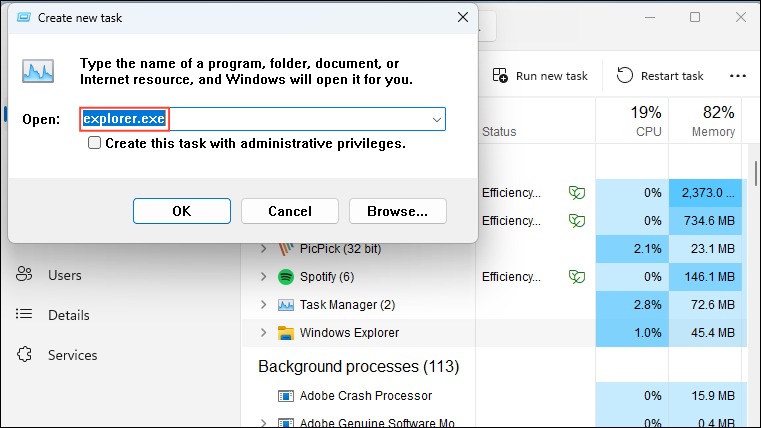Click the Restart task circular arrow icon
Image resolution: width=761 pixels, height=428 pixels.
(625, 76)
